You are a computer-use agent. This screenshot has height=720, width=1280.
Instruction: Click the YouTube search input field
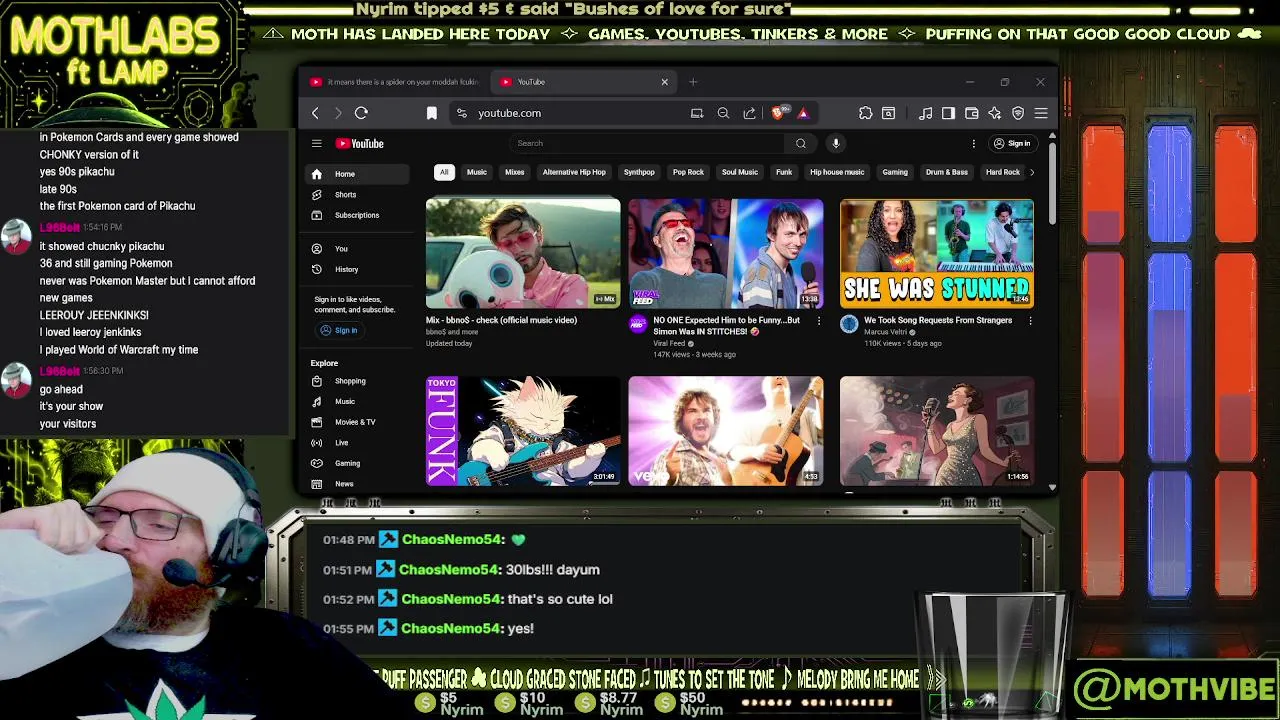tap(650, 143)
